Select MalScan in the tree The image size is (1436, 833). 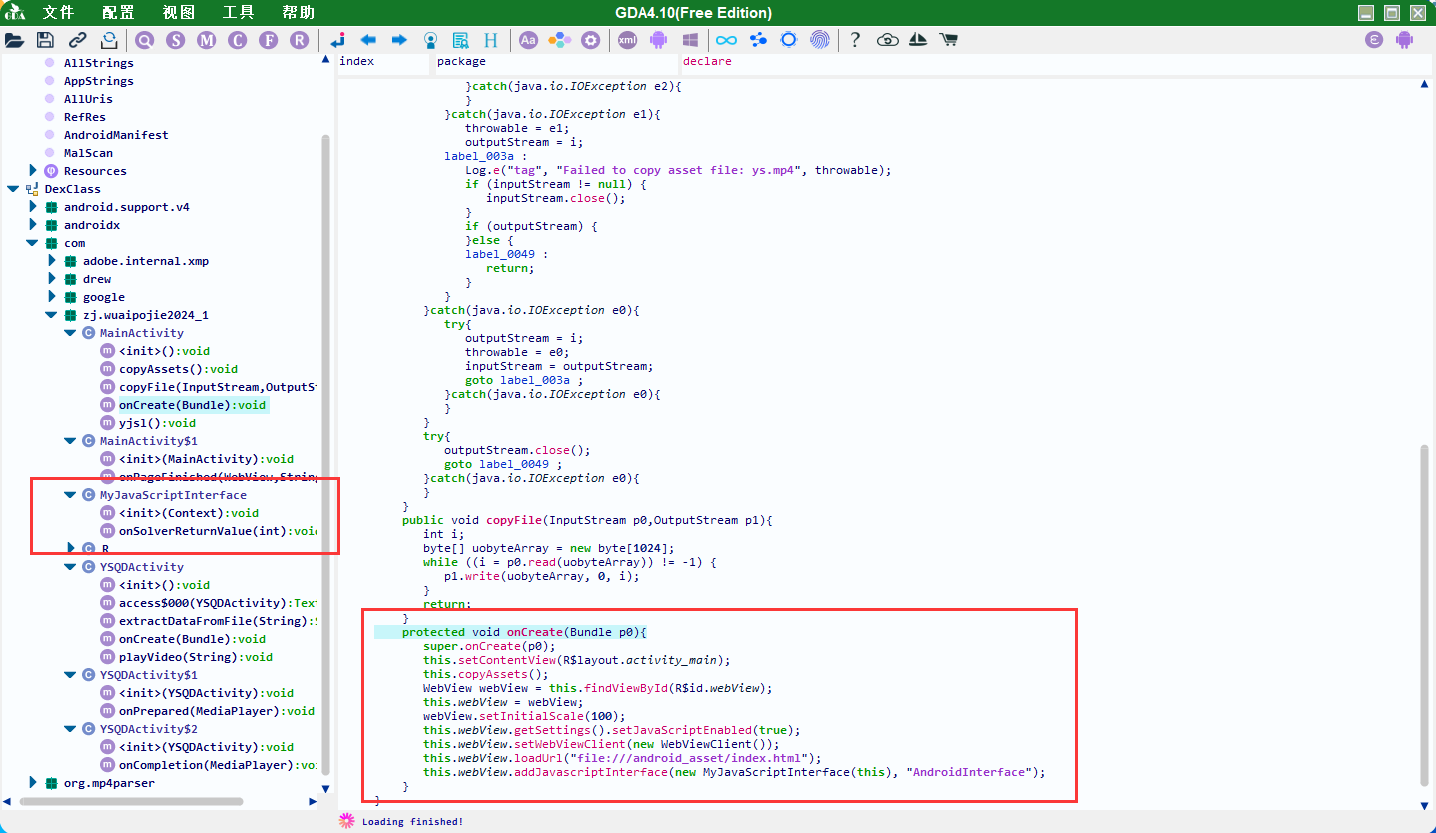coord(88,153)
